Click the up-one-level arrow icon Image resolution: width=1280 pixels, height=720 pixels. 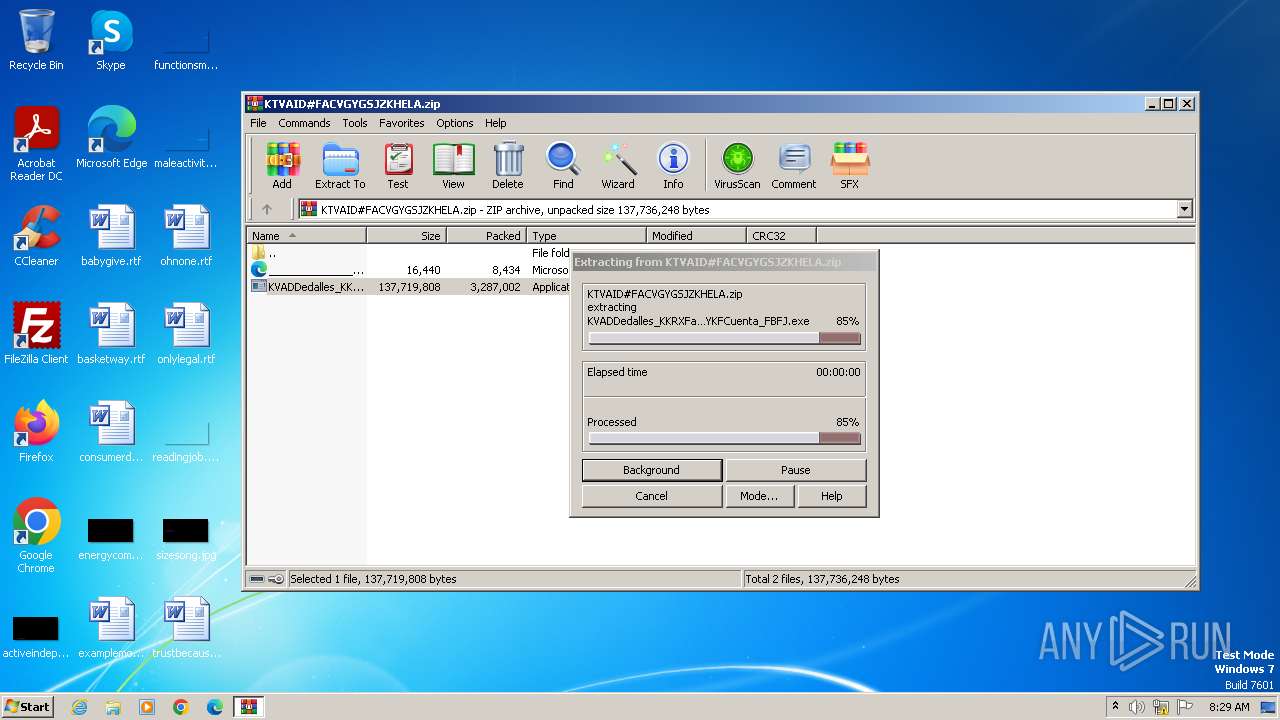click(266, 209)
